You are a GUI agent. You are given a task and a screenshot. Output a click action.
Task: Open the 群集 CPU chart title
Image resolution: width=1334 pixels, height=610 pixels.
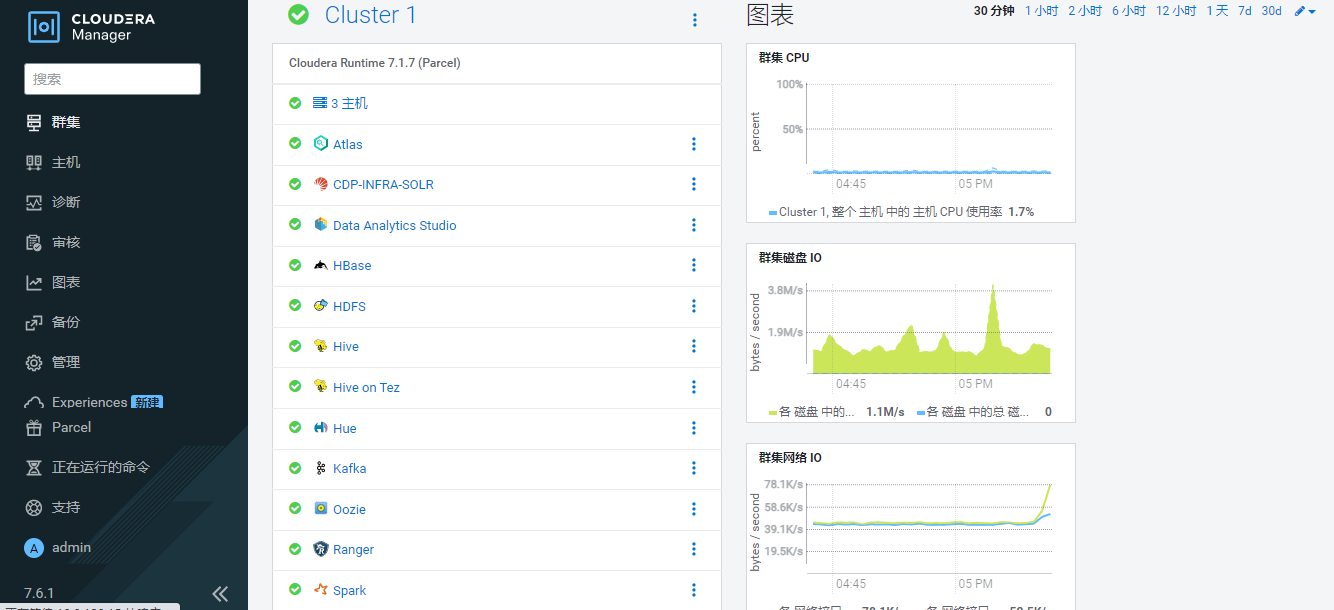[784, 58]
